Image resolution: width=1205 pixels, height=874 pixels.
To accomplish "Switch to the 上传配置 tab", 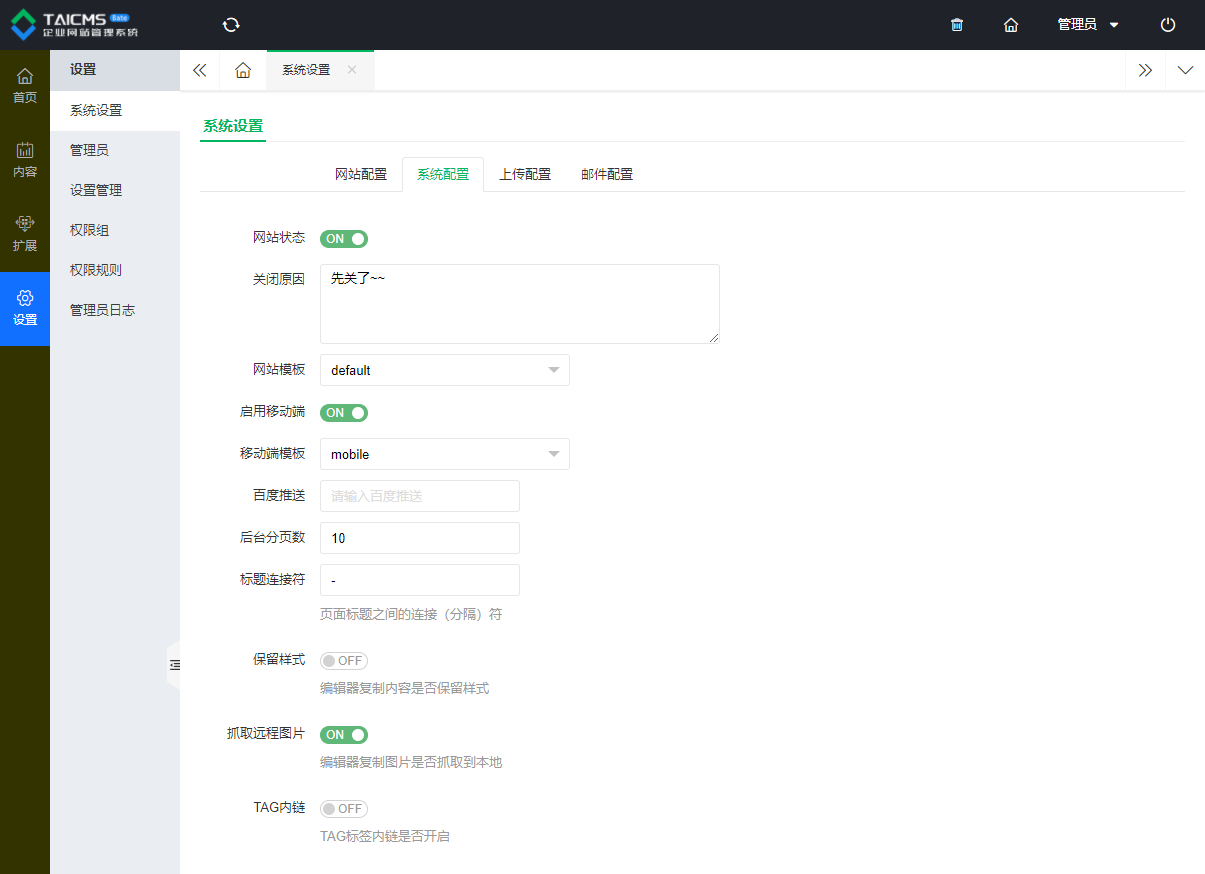I will [525, 174].
